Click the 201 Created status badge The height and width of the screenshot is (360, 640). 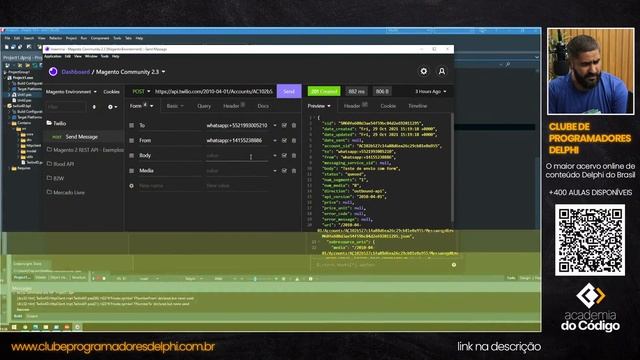pos(324,91)
